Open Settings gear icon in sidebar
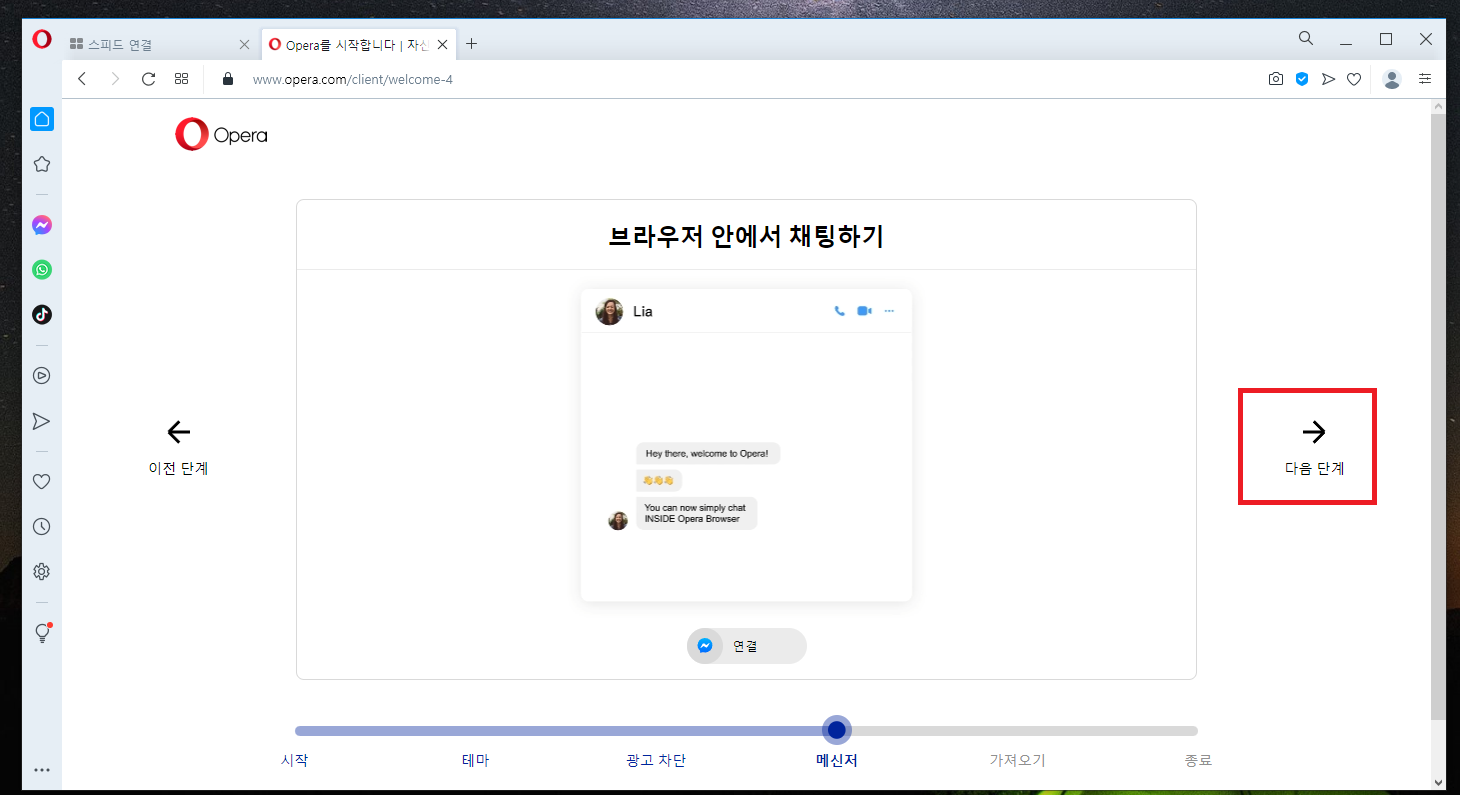The width and height of the screenshot is (1460, 795). pos(42,572)
